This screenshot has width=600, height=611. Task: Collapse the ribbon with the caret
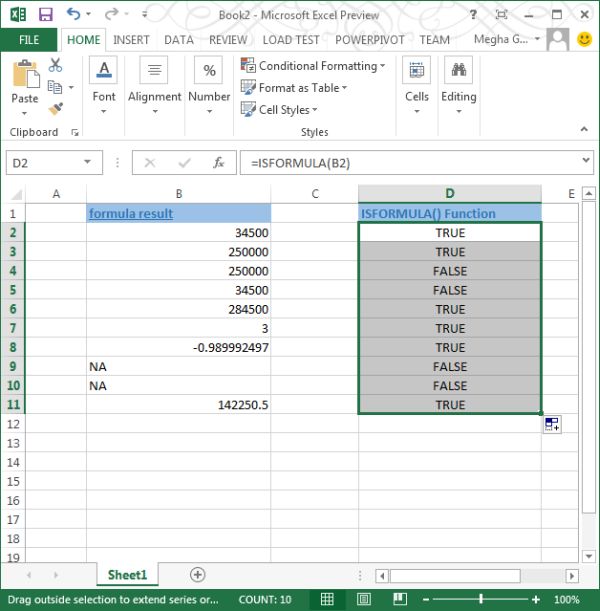[584, 129]
